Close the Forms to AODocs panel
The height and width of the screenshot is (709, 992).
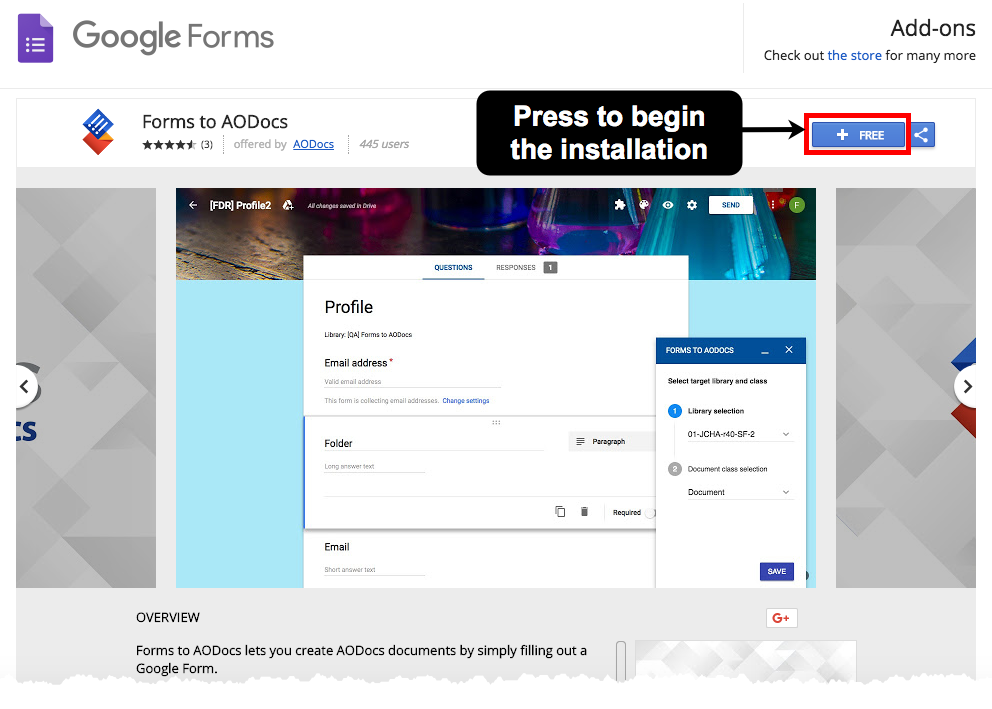pyautogui.click(x=789, y=350)
